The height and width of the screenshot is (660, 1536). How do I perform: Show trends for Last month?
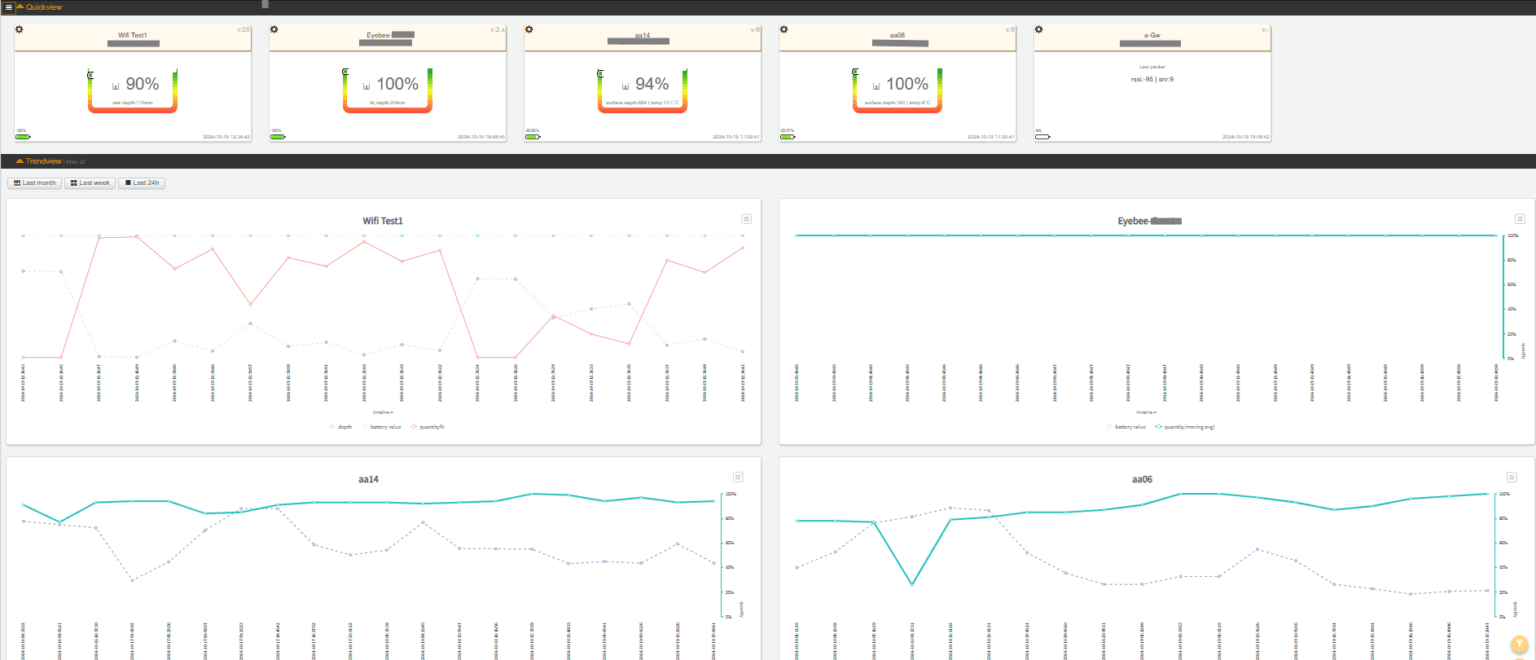(x=35, y=183)
